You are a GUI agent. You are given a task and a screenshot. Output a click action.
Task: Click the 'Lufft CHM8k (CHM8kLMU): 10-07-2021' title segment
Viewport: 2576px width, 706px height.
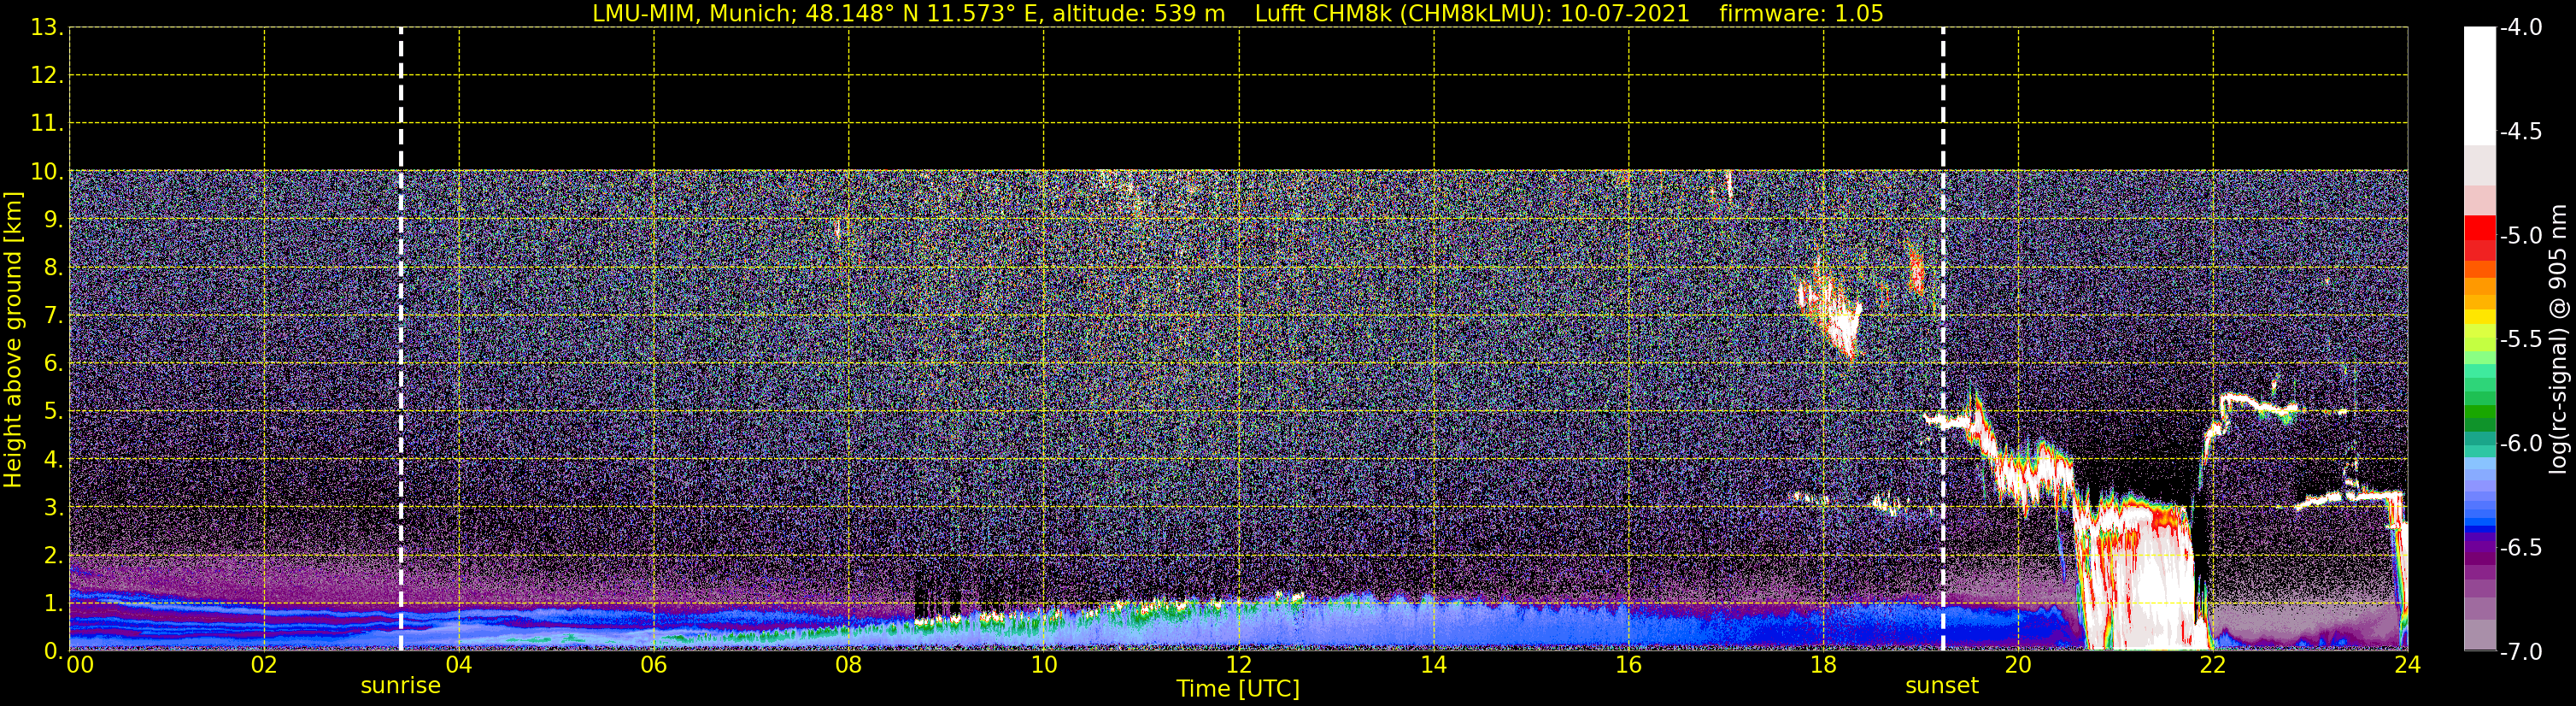tap(1472, 14)
